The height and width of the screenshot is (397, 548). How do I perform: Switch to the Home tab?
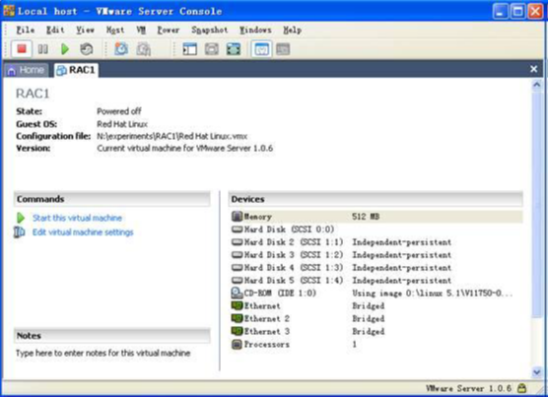[26, 70]
